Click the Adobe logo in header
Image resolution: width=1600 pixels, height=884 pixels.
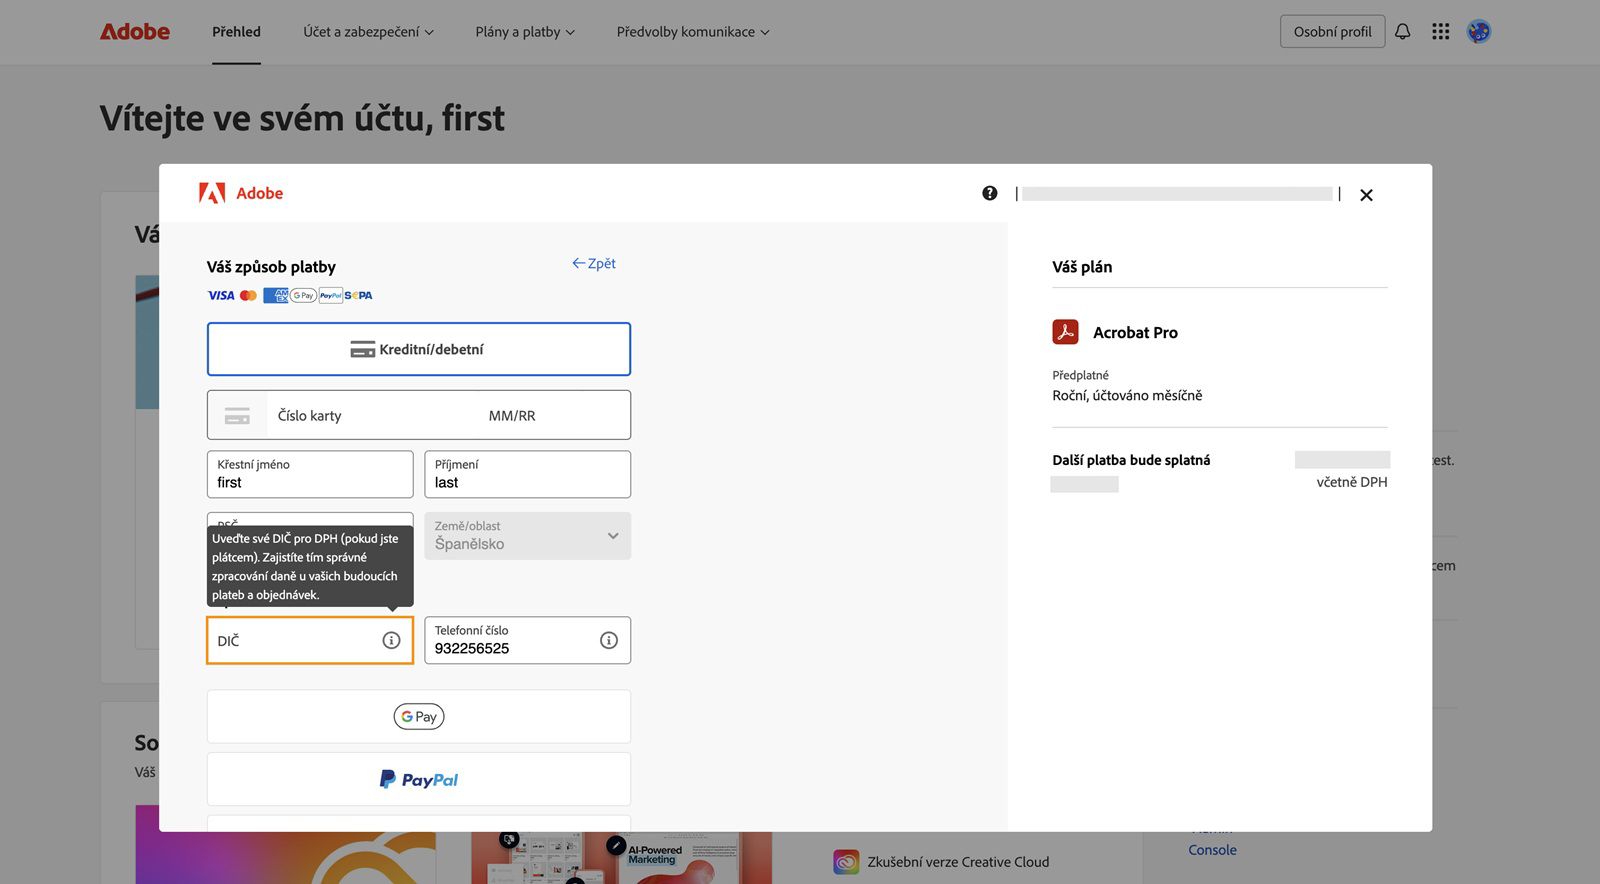click(x=135, y=32)
